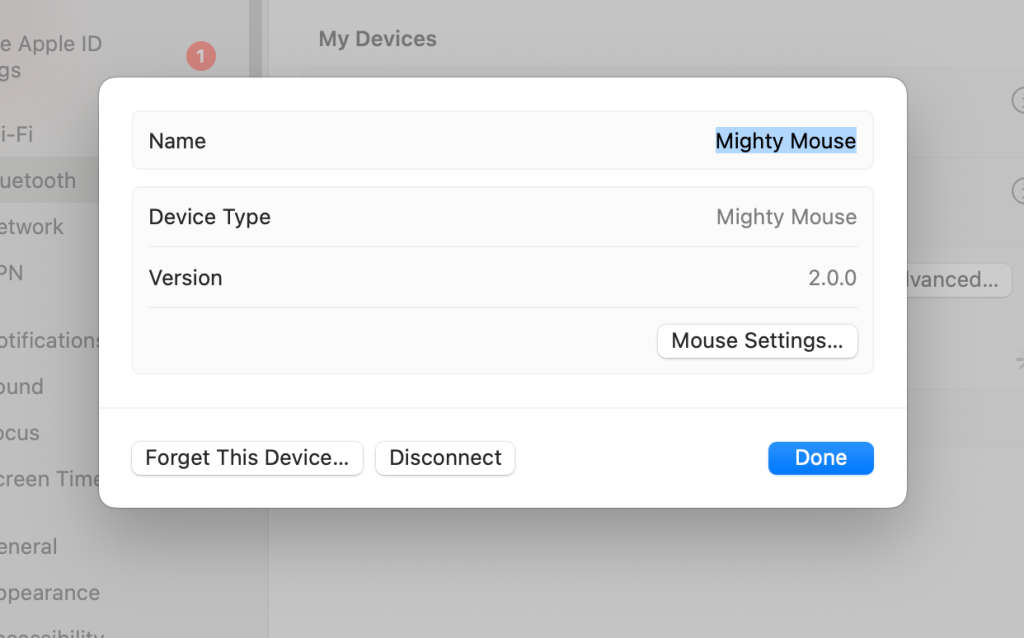The image size is (1024, 638).
Task: Click the info icon for the second device
Action: (x=1018, y=190)
